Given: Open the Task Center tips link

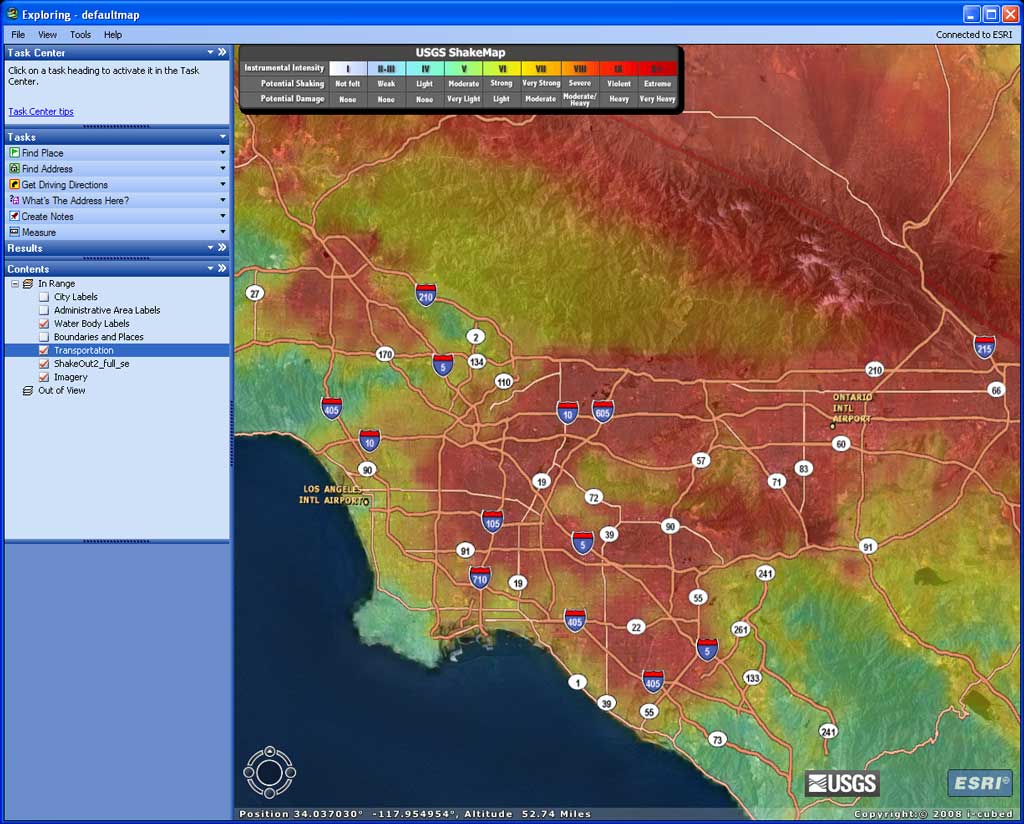Looking at the screenshot, I should point(40,112).
